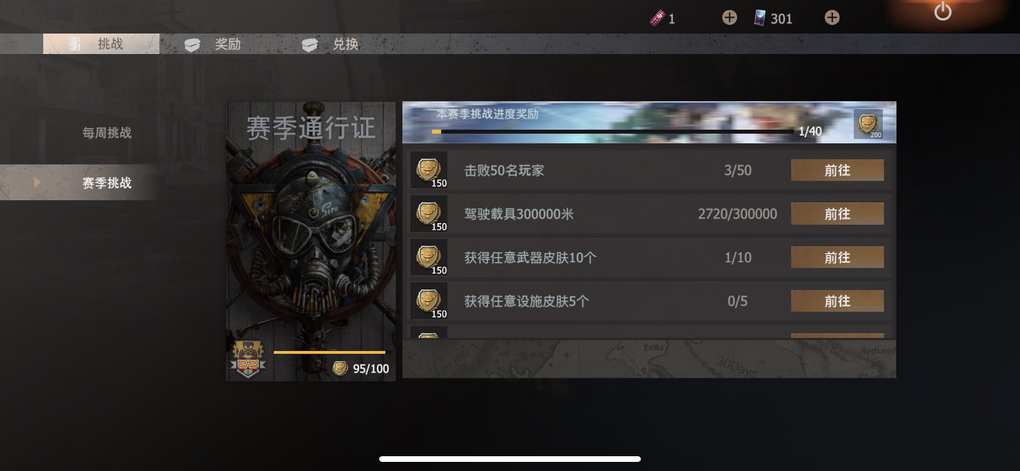Tap gold badge for defeat 50 players
Viewport: 1020px width, 471px height.
point(429,170)
